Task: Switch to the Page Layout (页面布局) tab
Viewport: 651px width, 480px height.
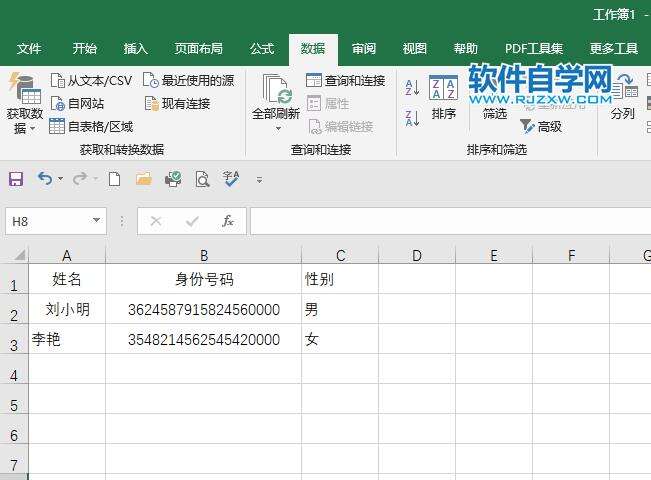Action: pos(198,49)
